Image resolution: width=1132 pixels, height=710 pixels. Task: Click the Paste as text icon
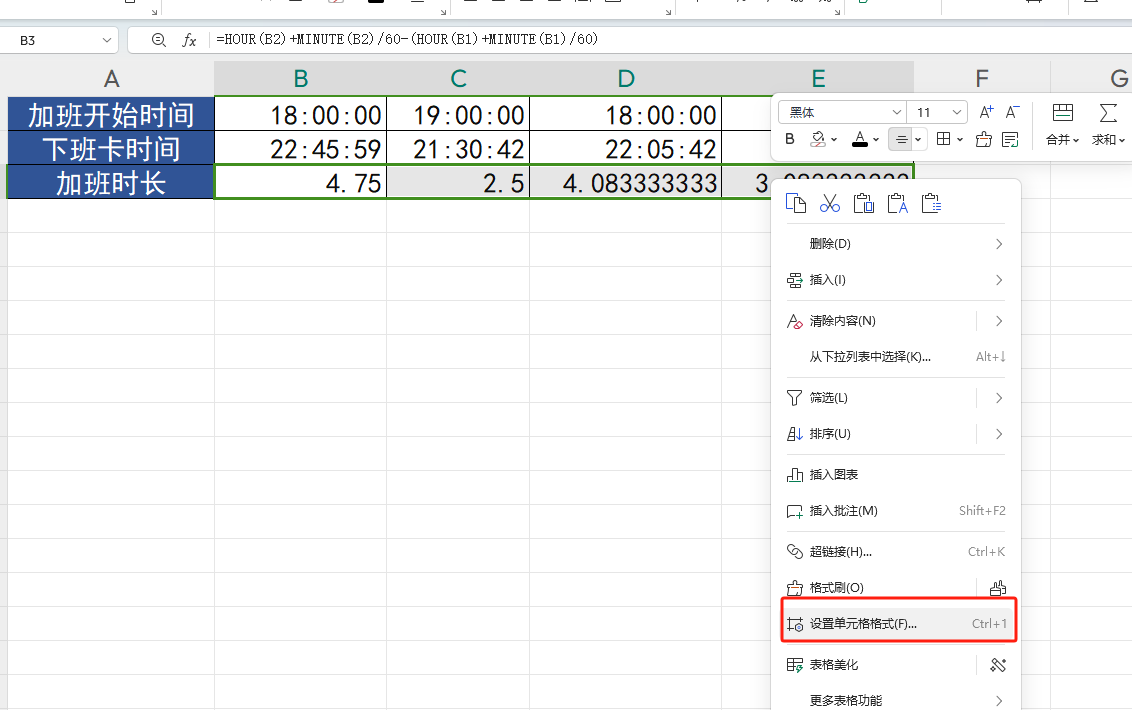pos(897,204)
